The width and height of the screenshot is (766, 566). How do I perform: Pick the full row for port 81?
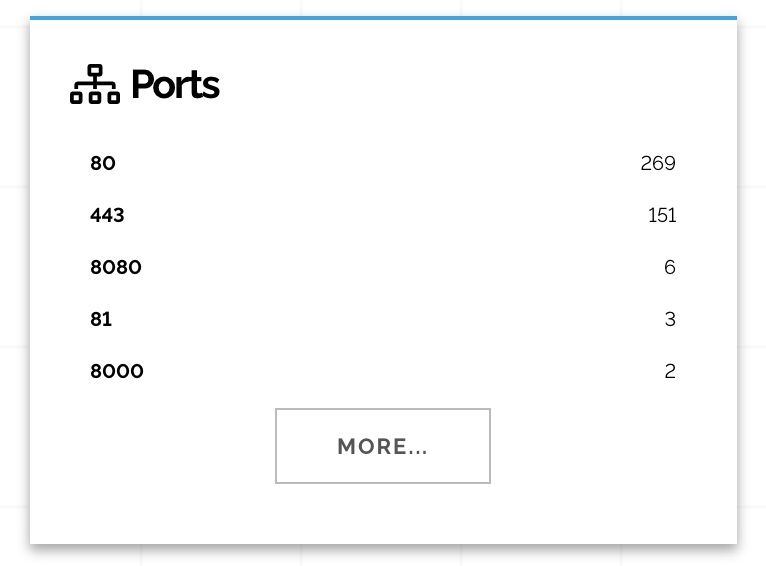pos(383,319)
